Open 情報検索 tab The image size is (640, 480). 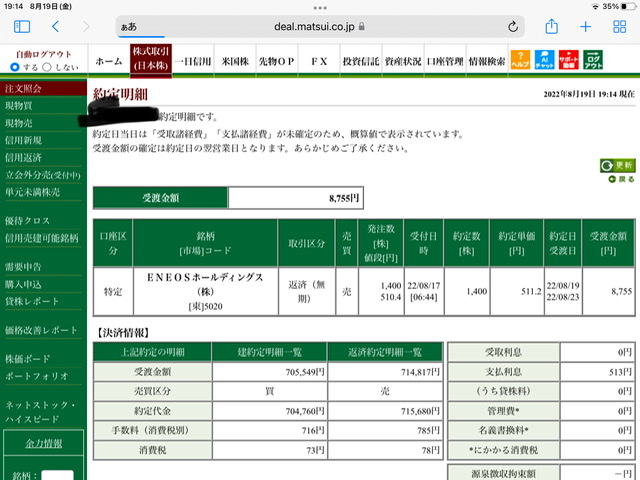coord(487,61)
